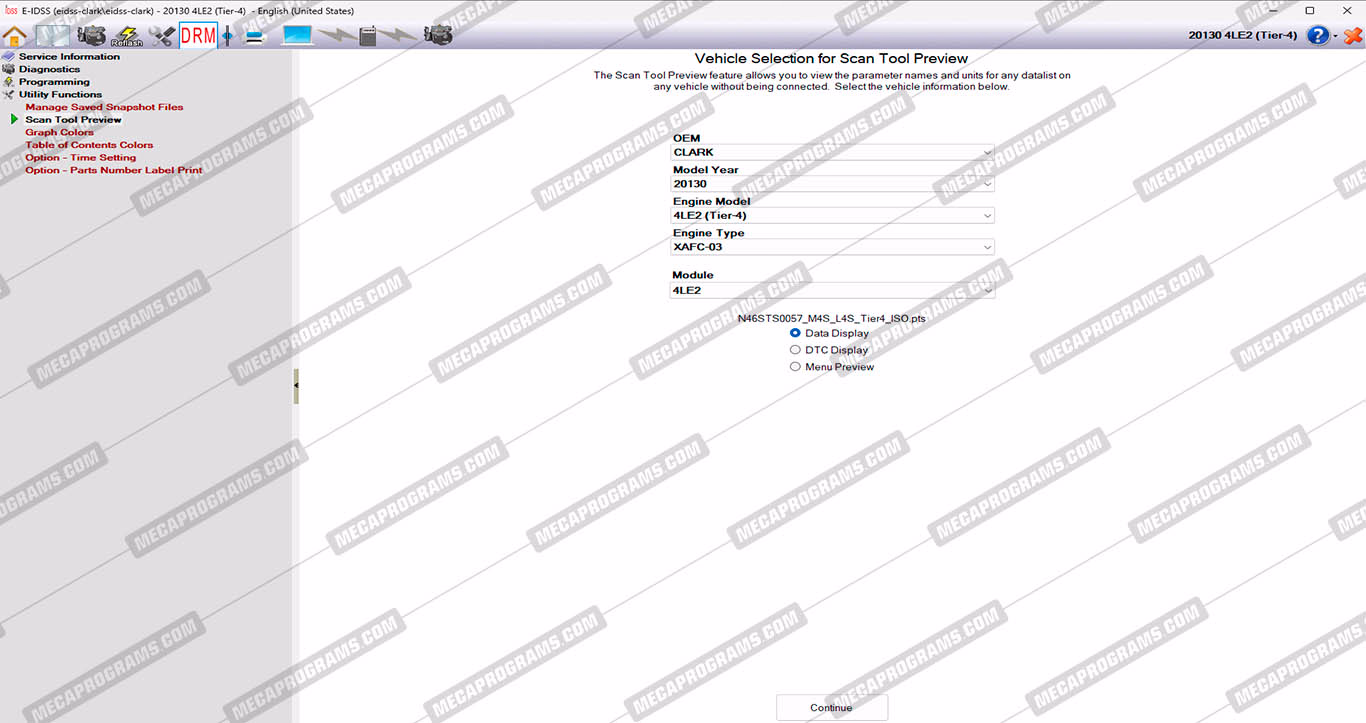Click the E-IDSS app icon in title bar
This screenshot has height=723, width=1366.
click(x=10, y=10)
